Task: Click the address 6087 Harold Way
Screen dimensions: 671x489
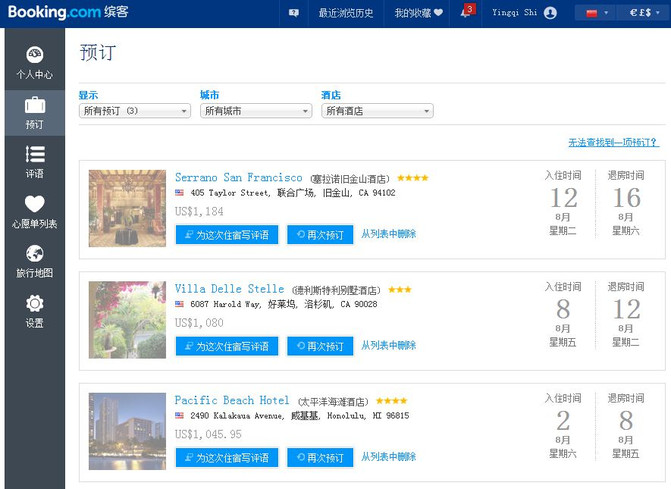Action: 284,304
